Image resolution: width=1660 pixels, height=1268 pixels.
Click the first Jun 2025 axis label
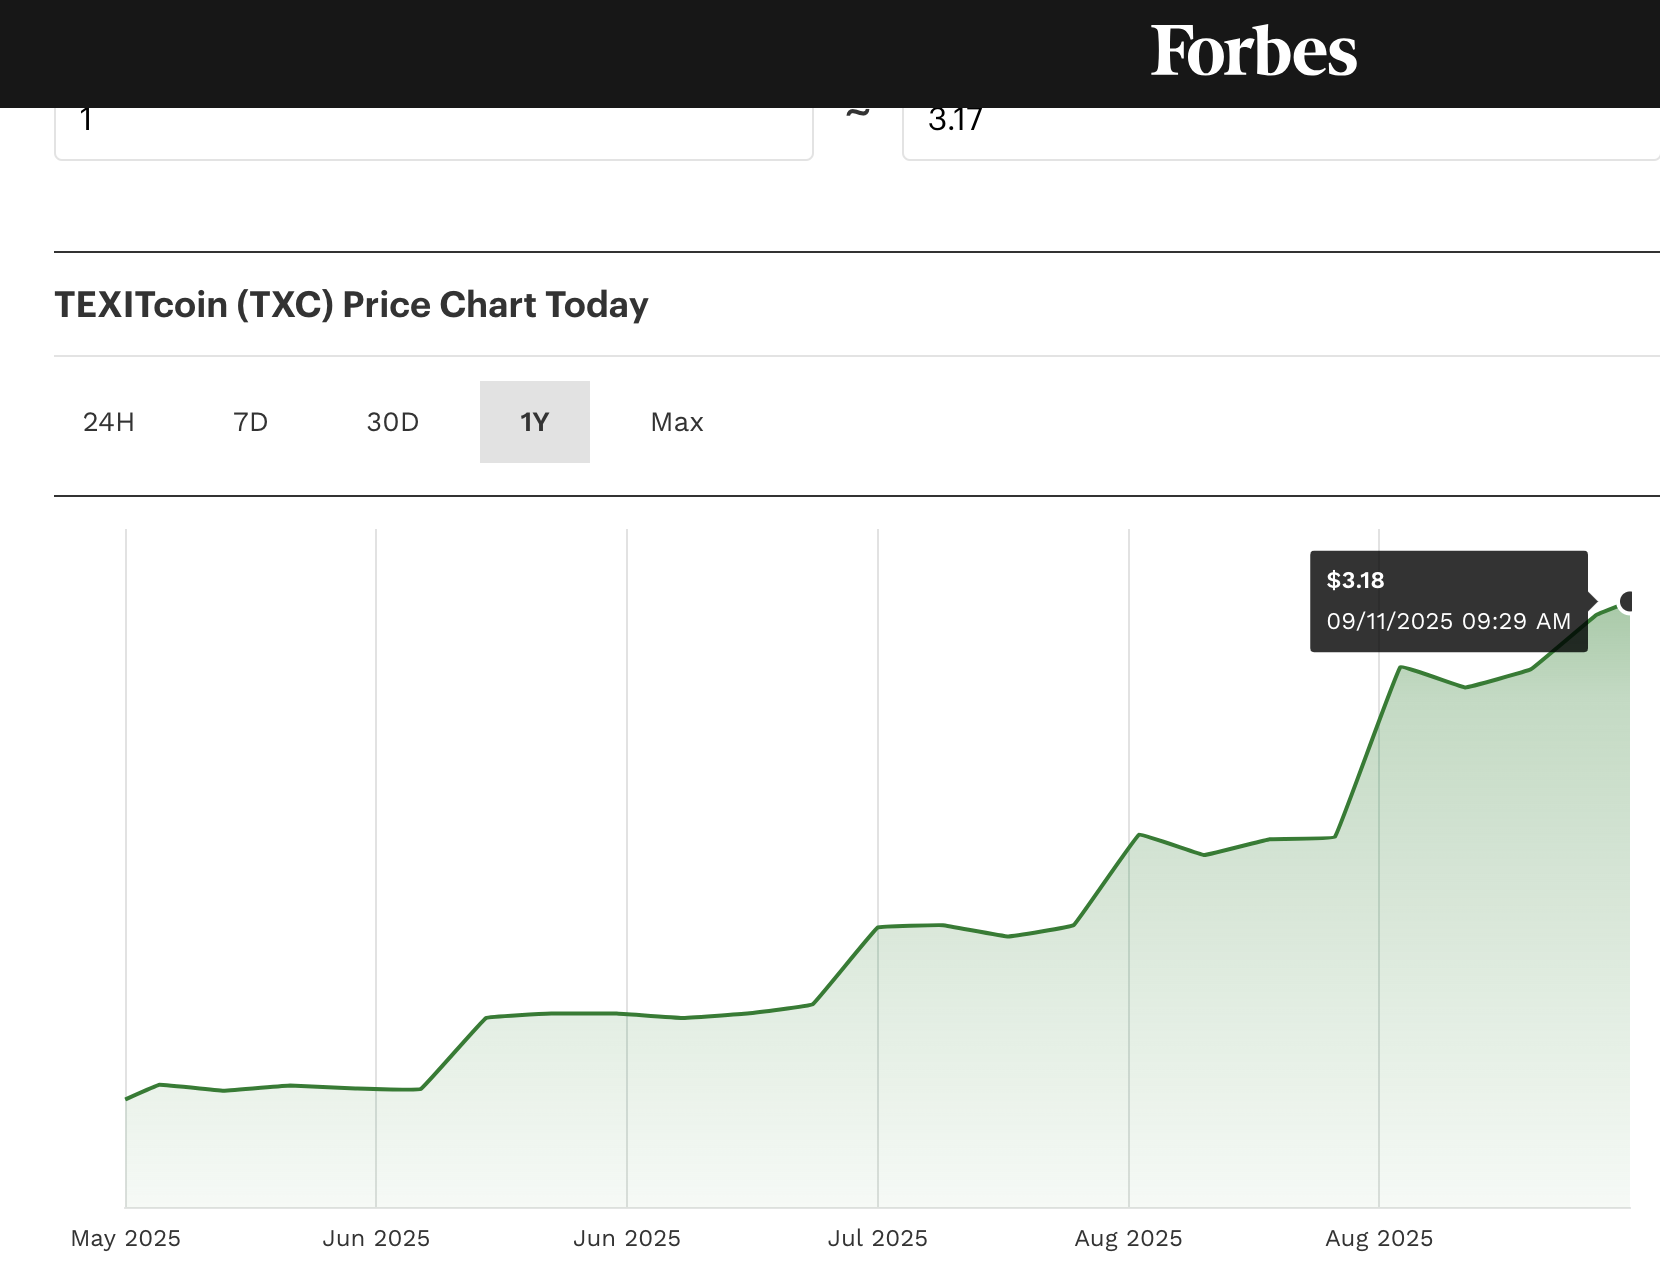point(376,1238)
